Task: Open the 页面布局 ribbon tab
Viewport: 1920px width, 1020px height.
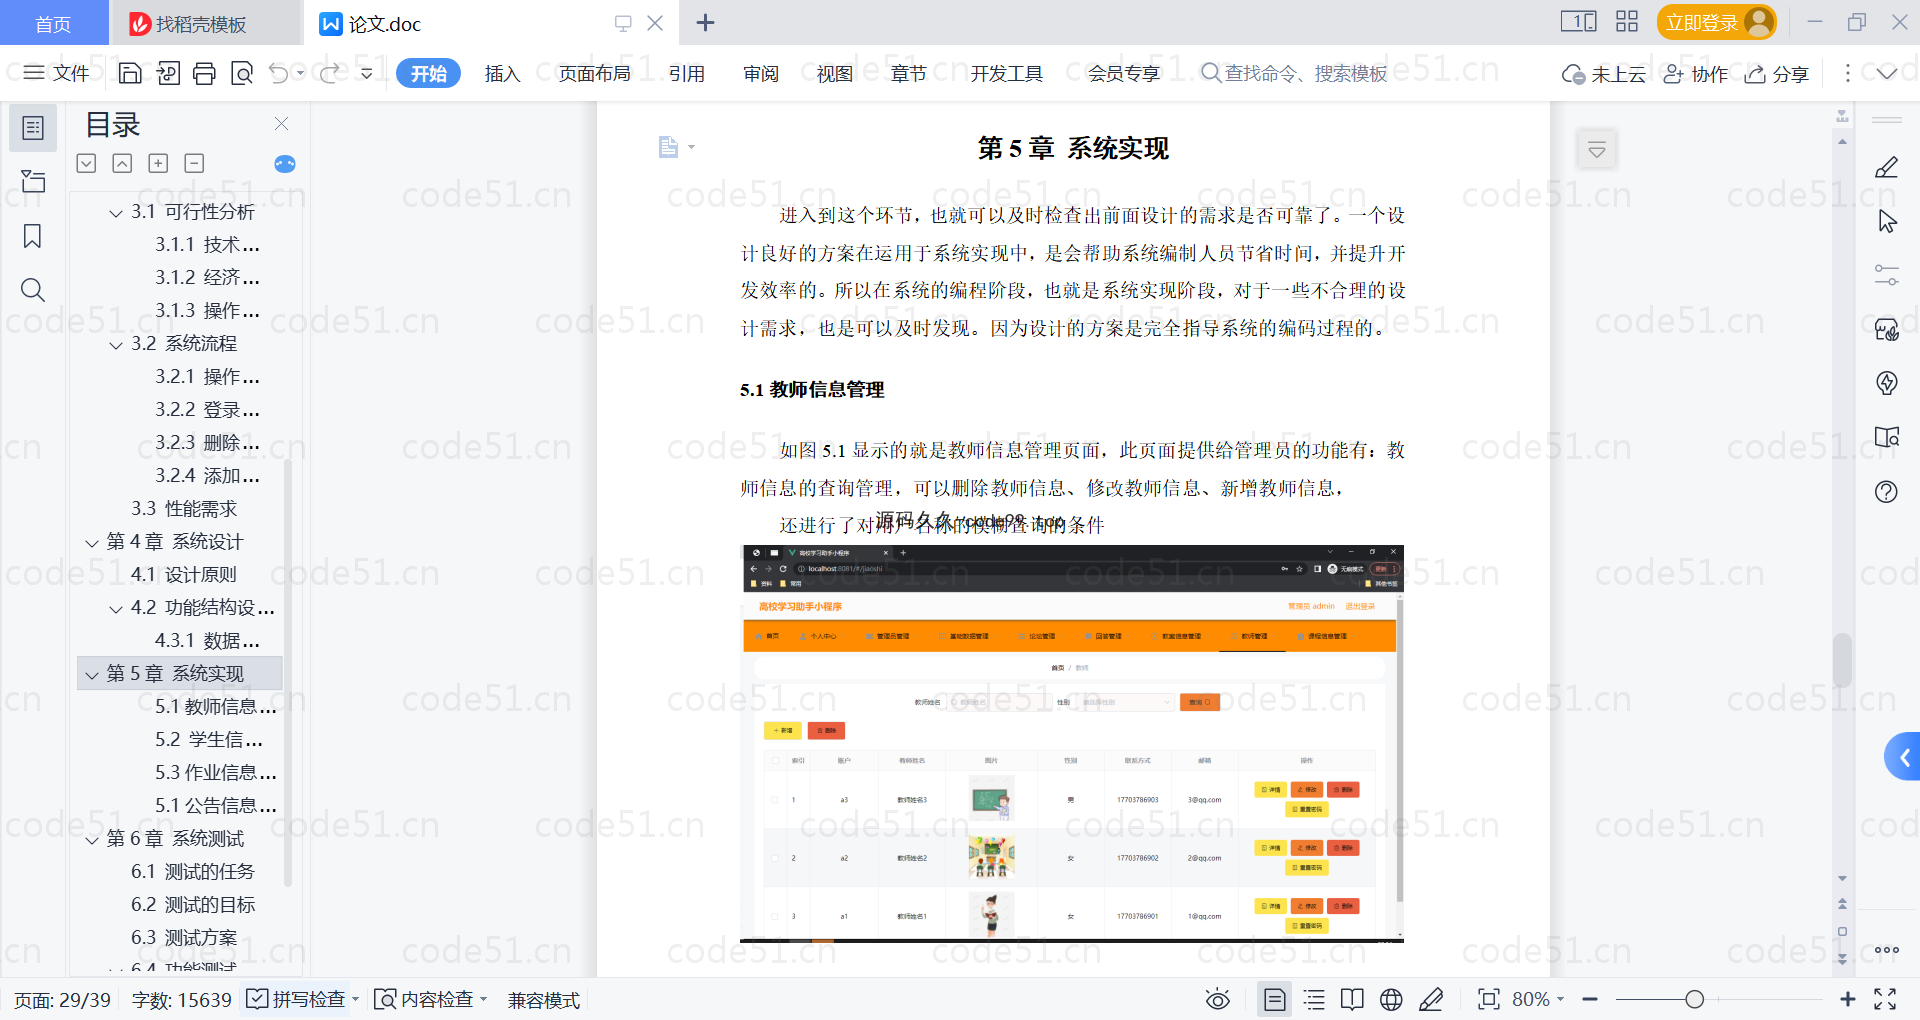Action: pyautogui.click(x=594, y=73)
